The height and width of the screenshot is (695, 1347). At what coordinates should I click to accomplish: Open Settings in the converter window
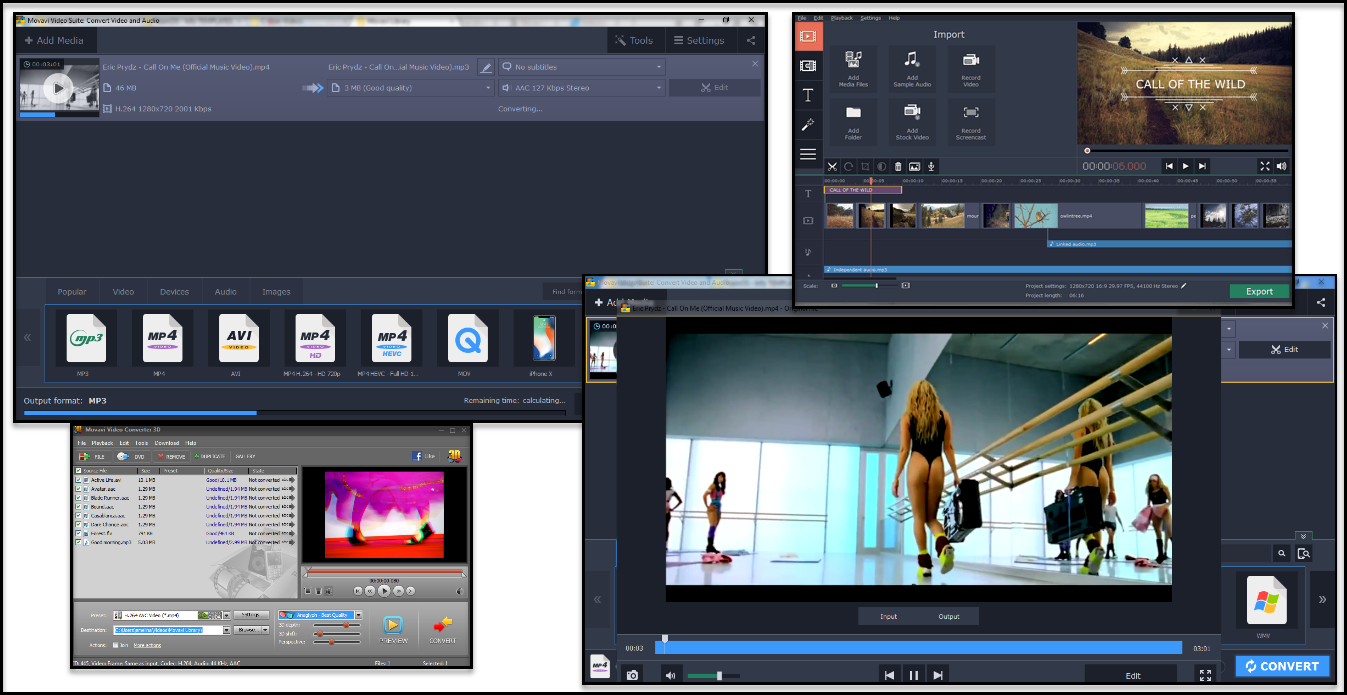(x=699, y=41)
